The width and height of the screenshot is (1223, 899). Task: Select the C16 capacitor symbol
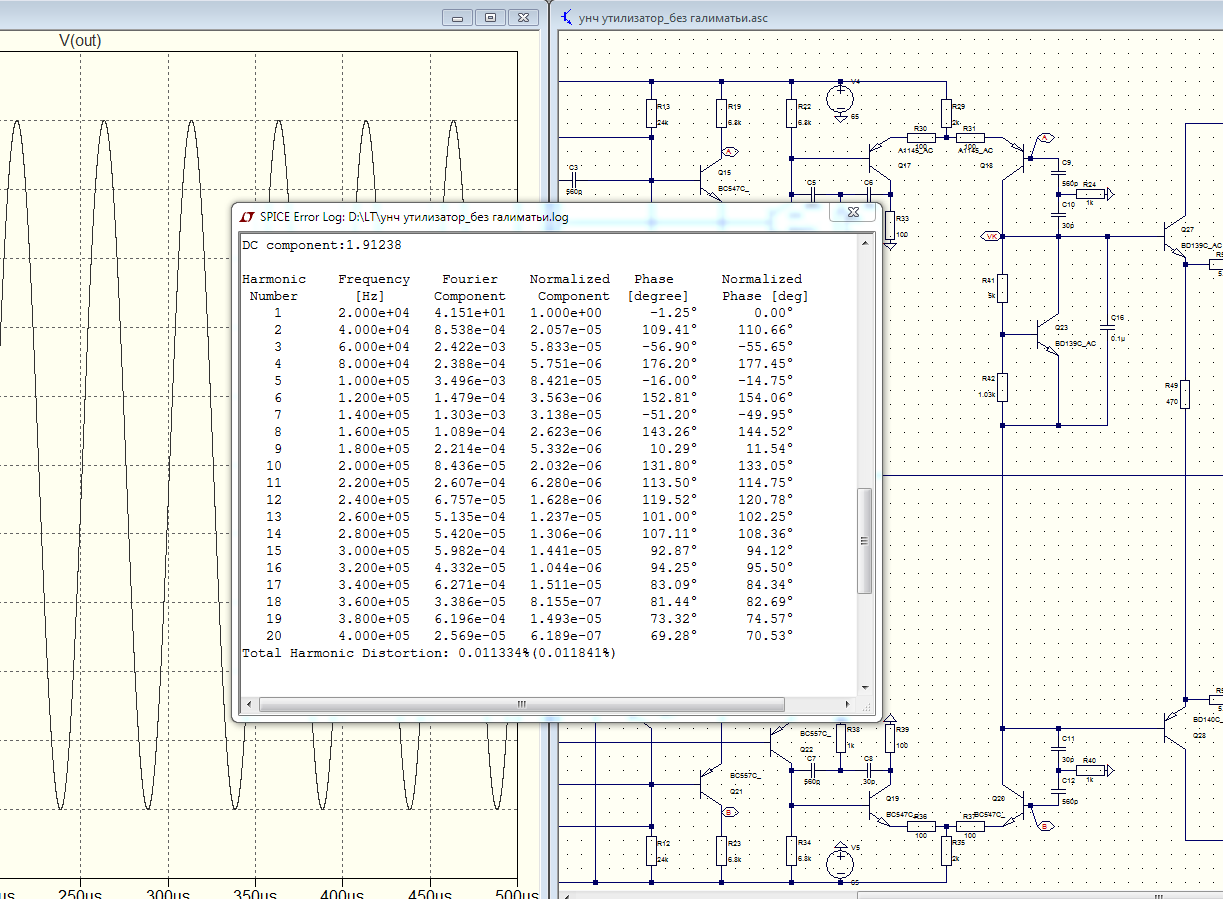pyautogui.click(x=1107, y=326)
